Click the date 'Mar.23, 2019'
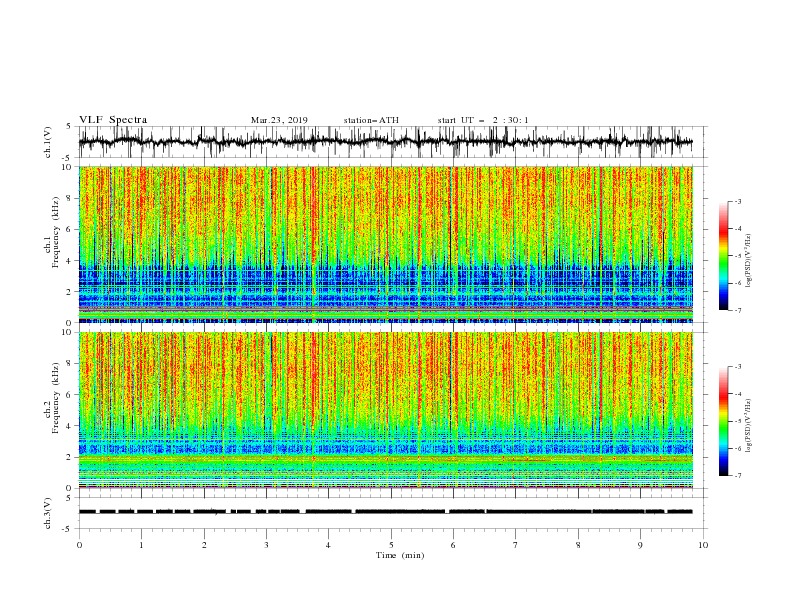Image resolution: width=792 pixels, height=612 pixels. (279, 120)
